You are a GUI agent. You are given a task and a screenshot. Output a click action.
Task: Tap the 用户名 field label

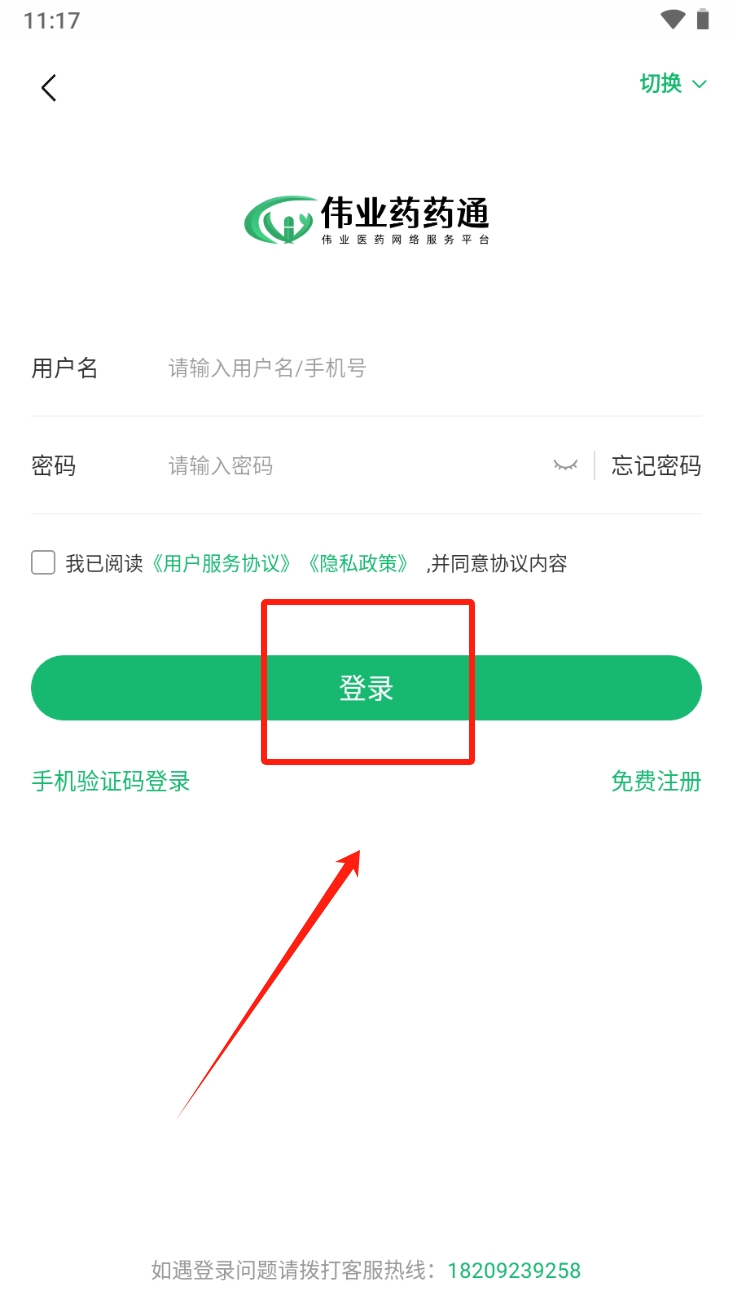point(65,368)
